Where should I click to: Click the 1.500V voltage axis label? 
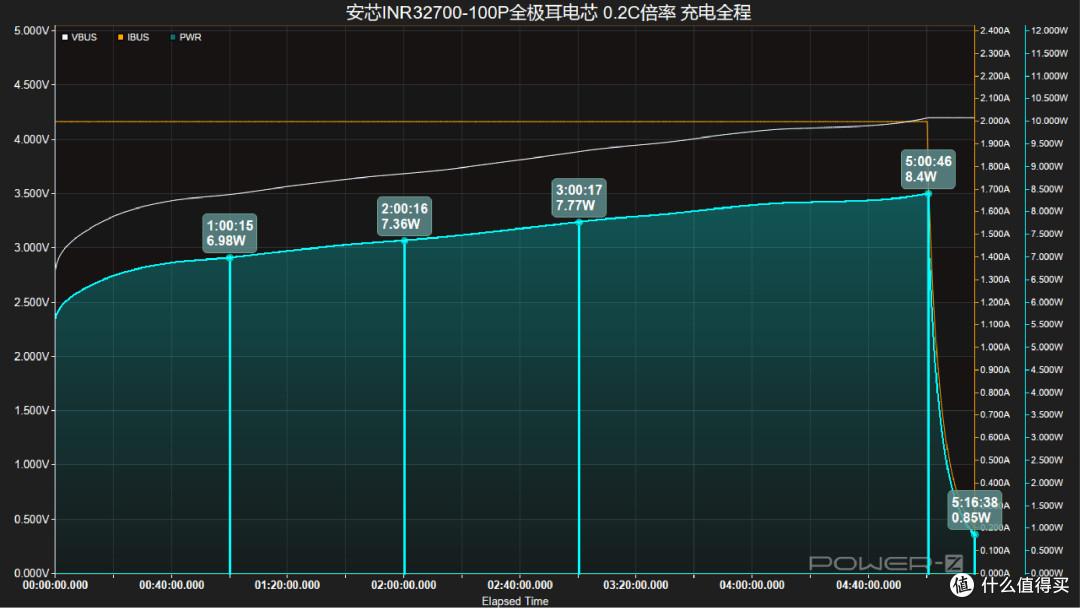tap(32, 410)
